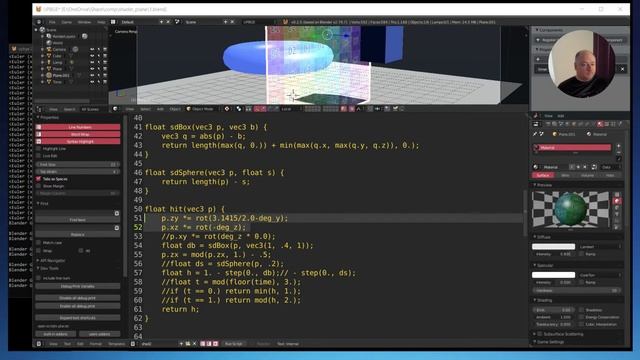This screenshot has height=360, width=640.
Task: Click Enable all debug print button
Action: pyautogui.click(x=78, y=306)
